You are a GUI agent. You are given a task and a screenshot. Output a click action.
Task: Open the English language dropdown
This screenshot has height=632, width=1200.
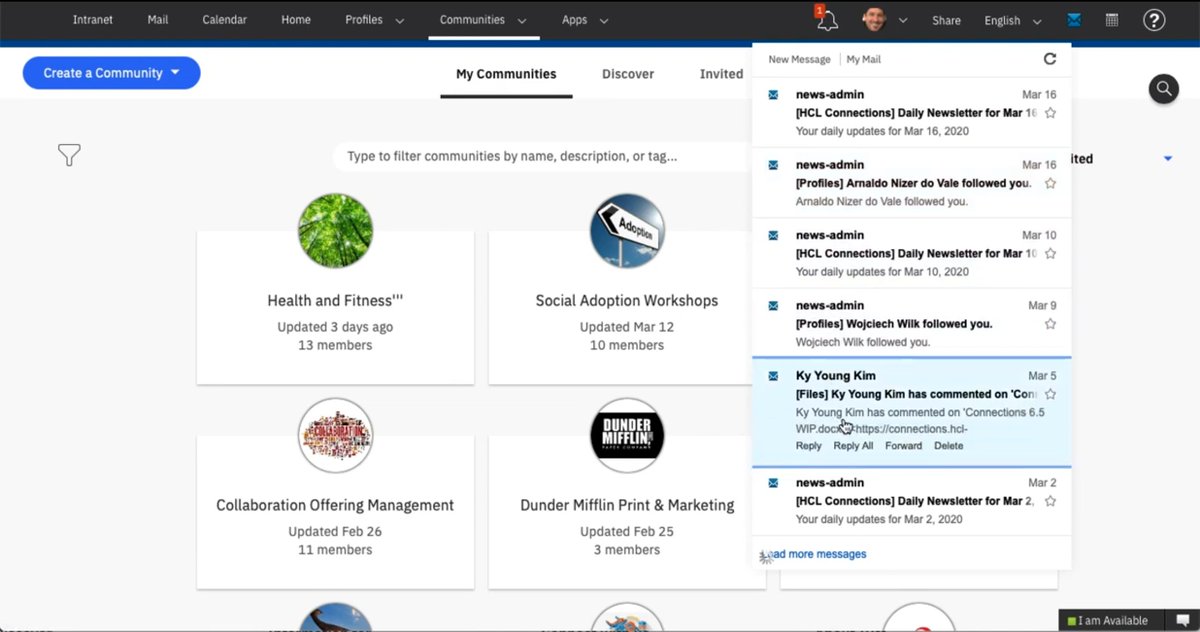[x=1013, y=20]
